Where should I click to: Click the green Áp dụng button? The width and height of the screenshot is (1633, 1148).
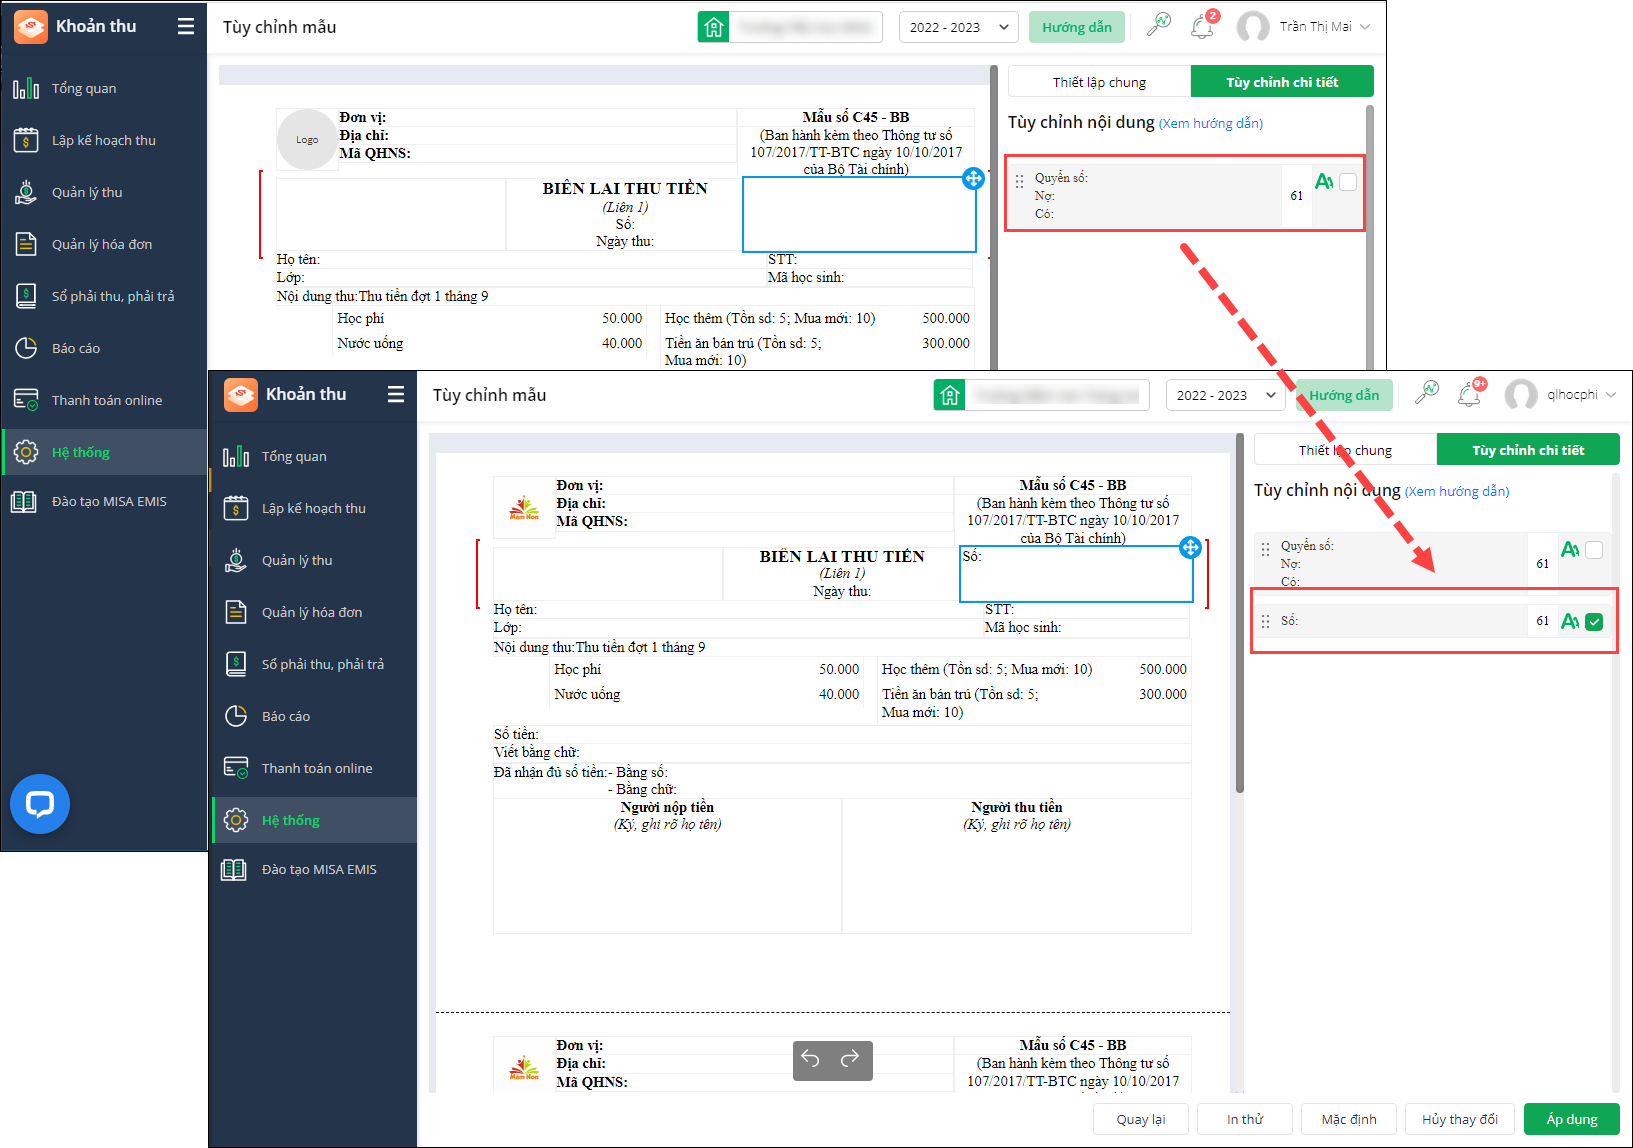(1572, 1119)
